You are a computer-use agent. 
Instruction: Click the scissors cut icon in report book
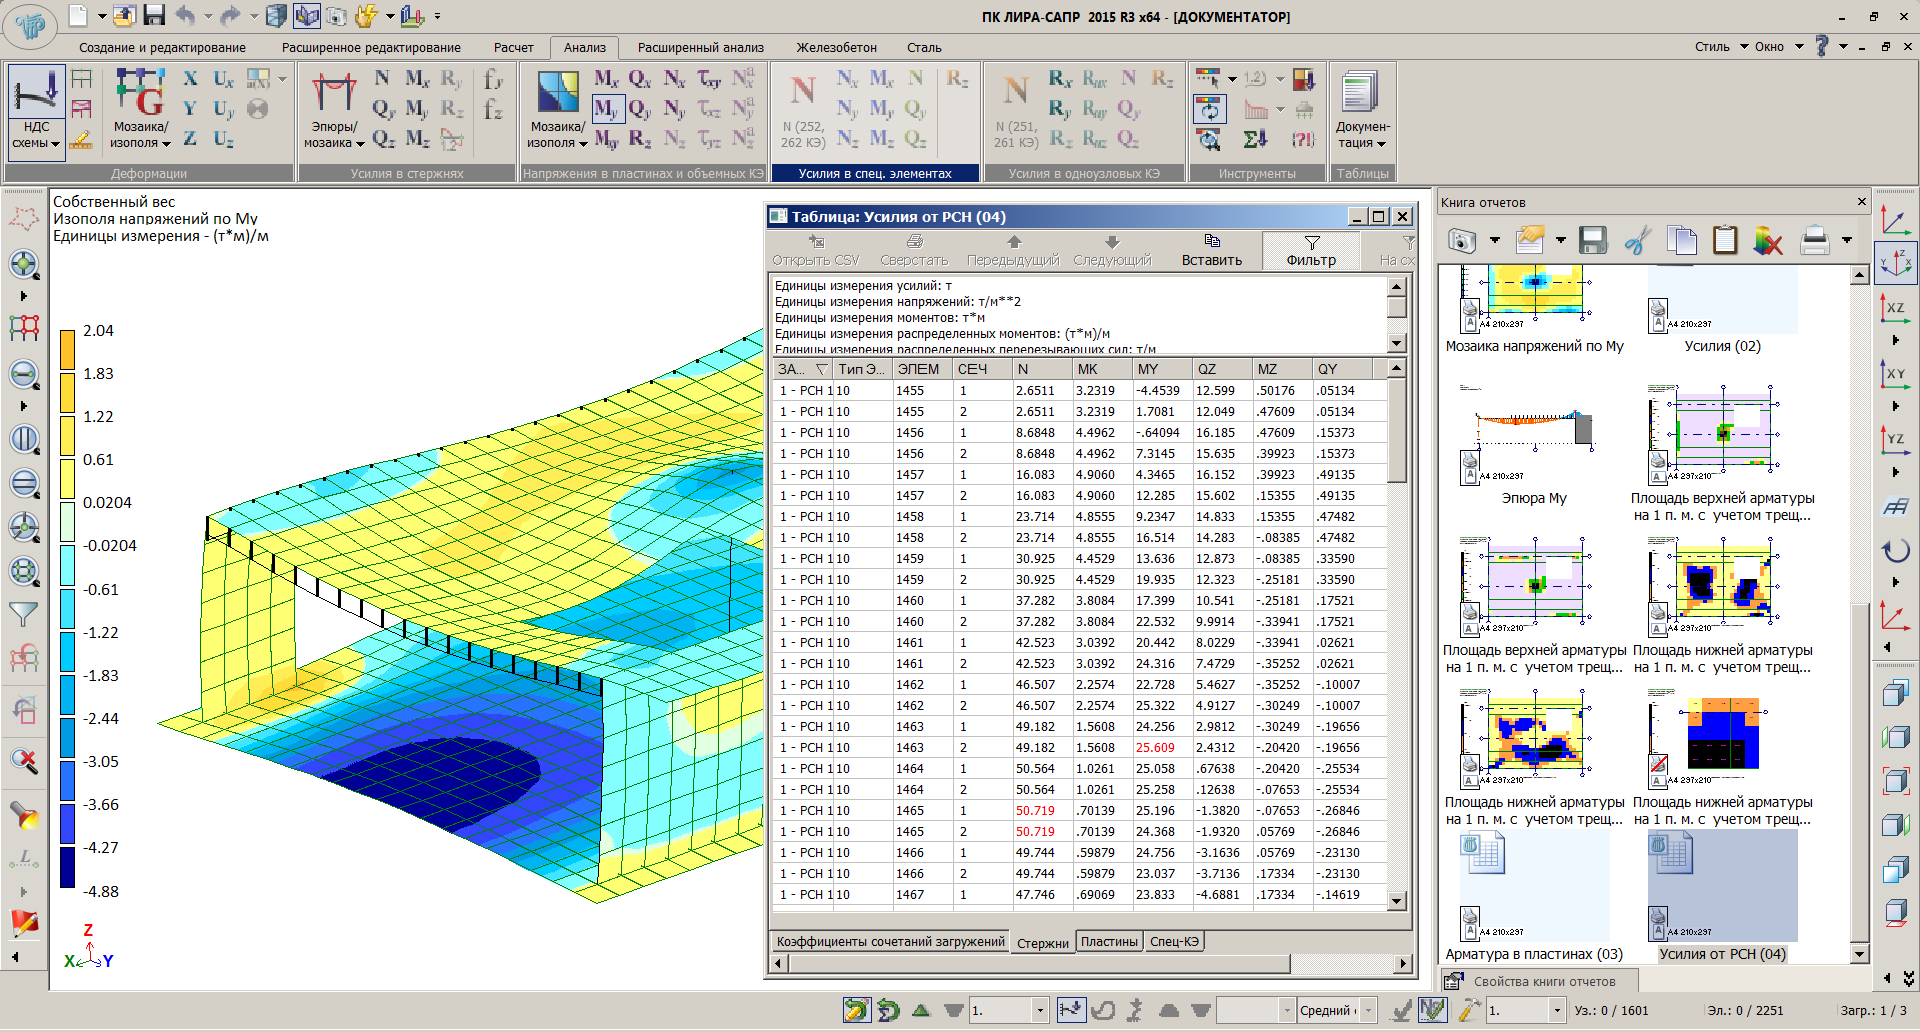tap(1637, 240)
